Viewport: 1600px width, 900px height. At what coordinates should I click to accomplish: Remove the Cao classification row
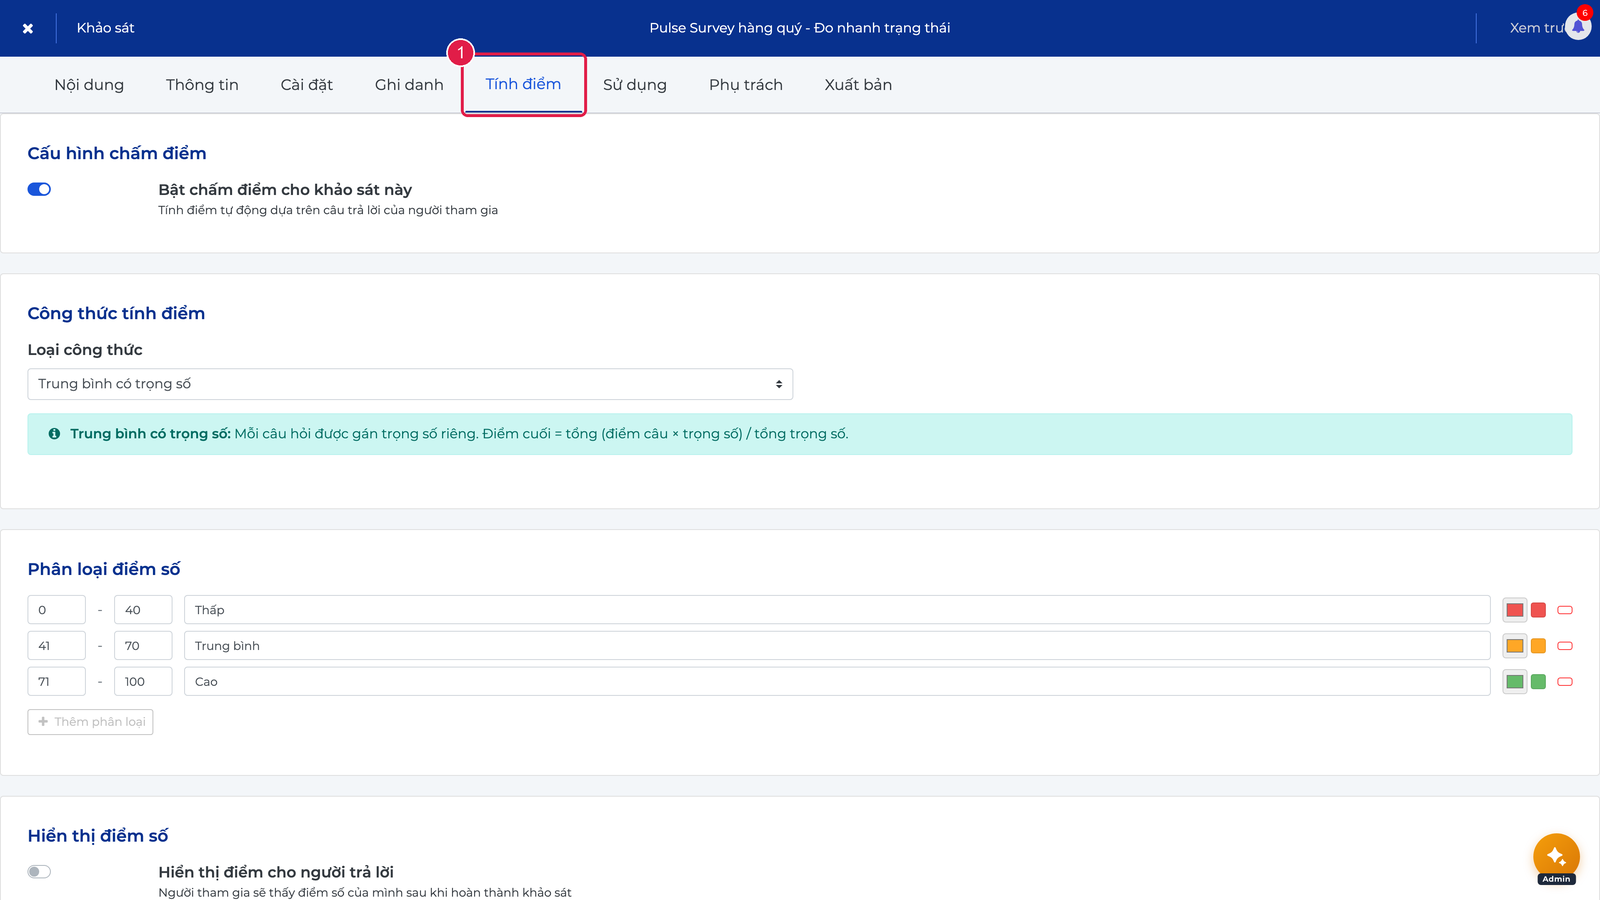[x=1565, y=682]
